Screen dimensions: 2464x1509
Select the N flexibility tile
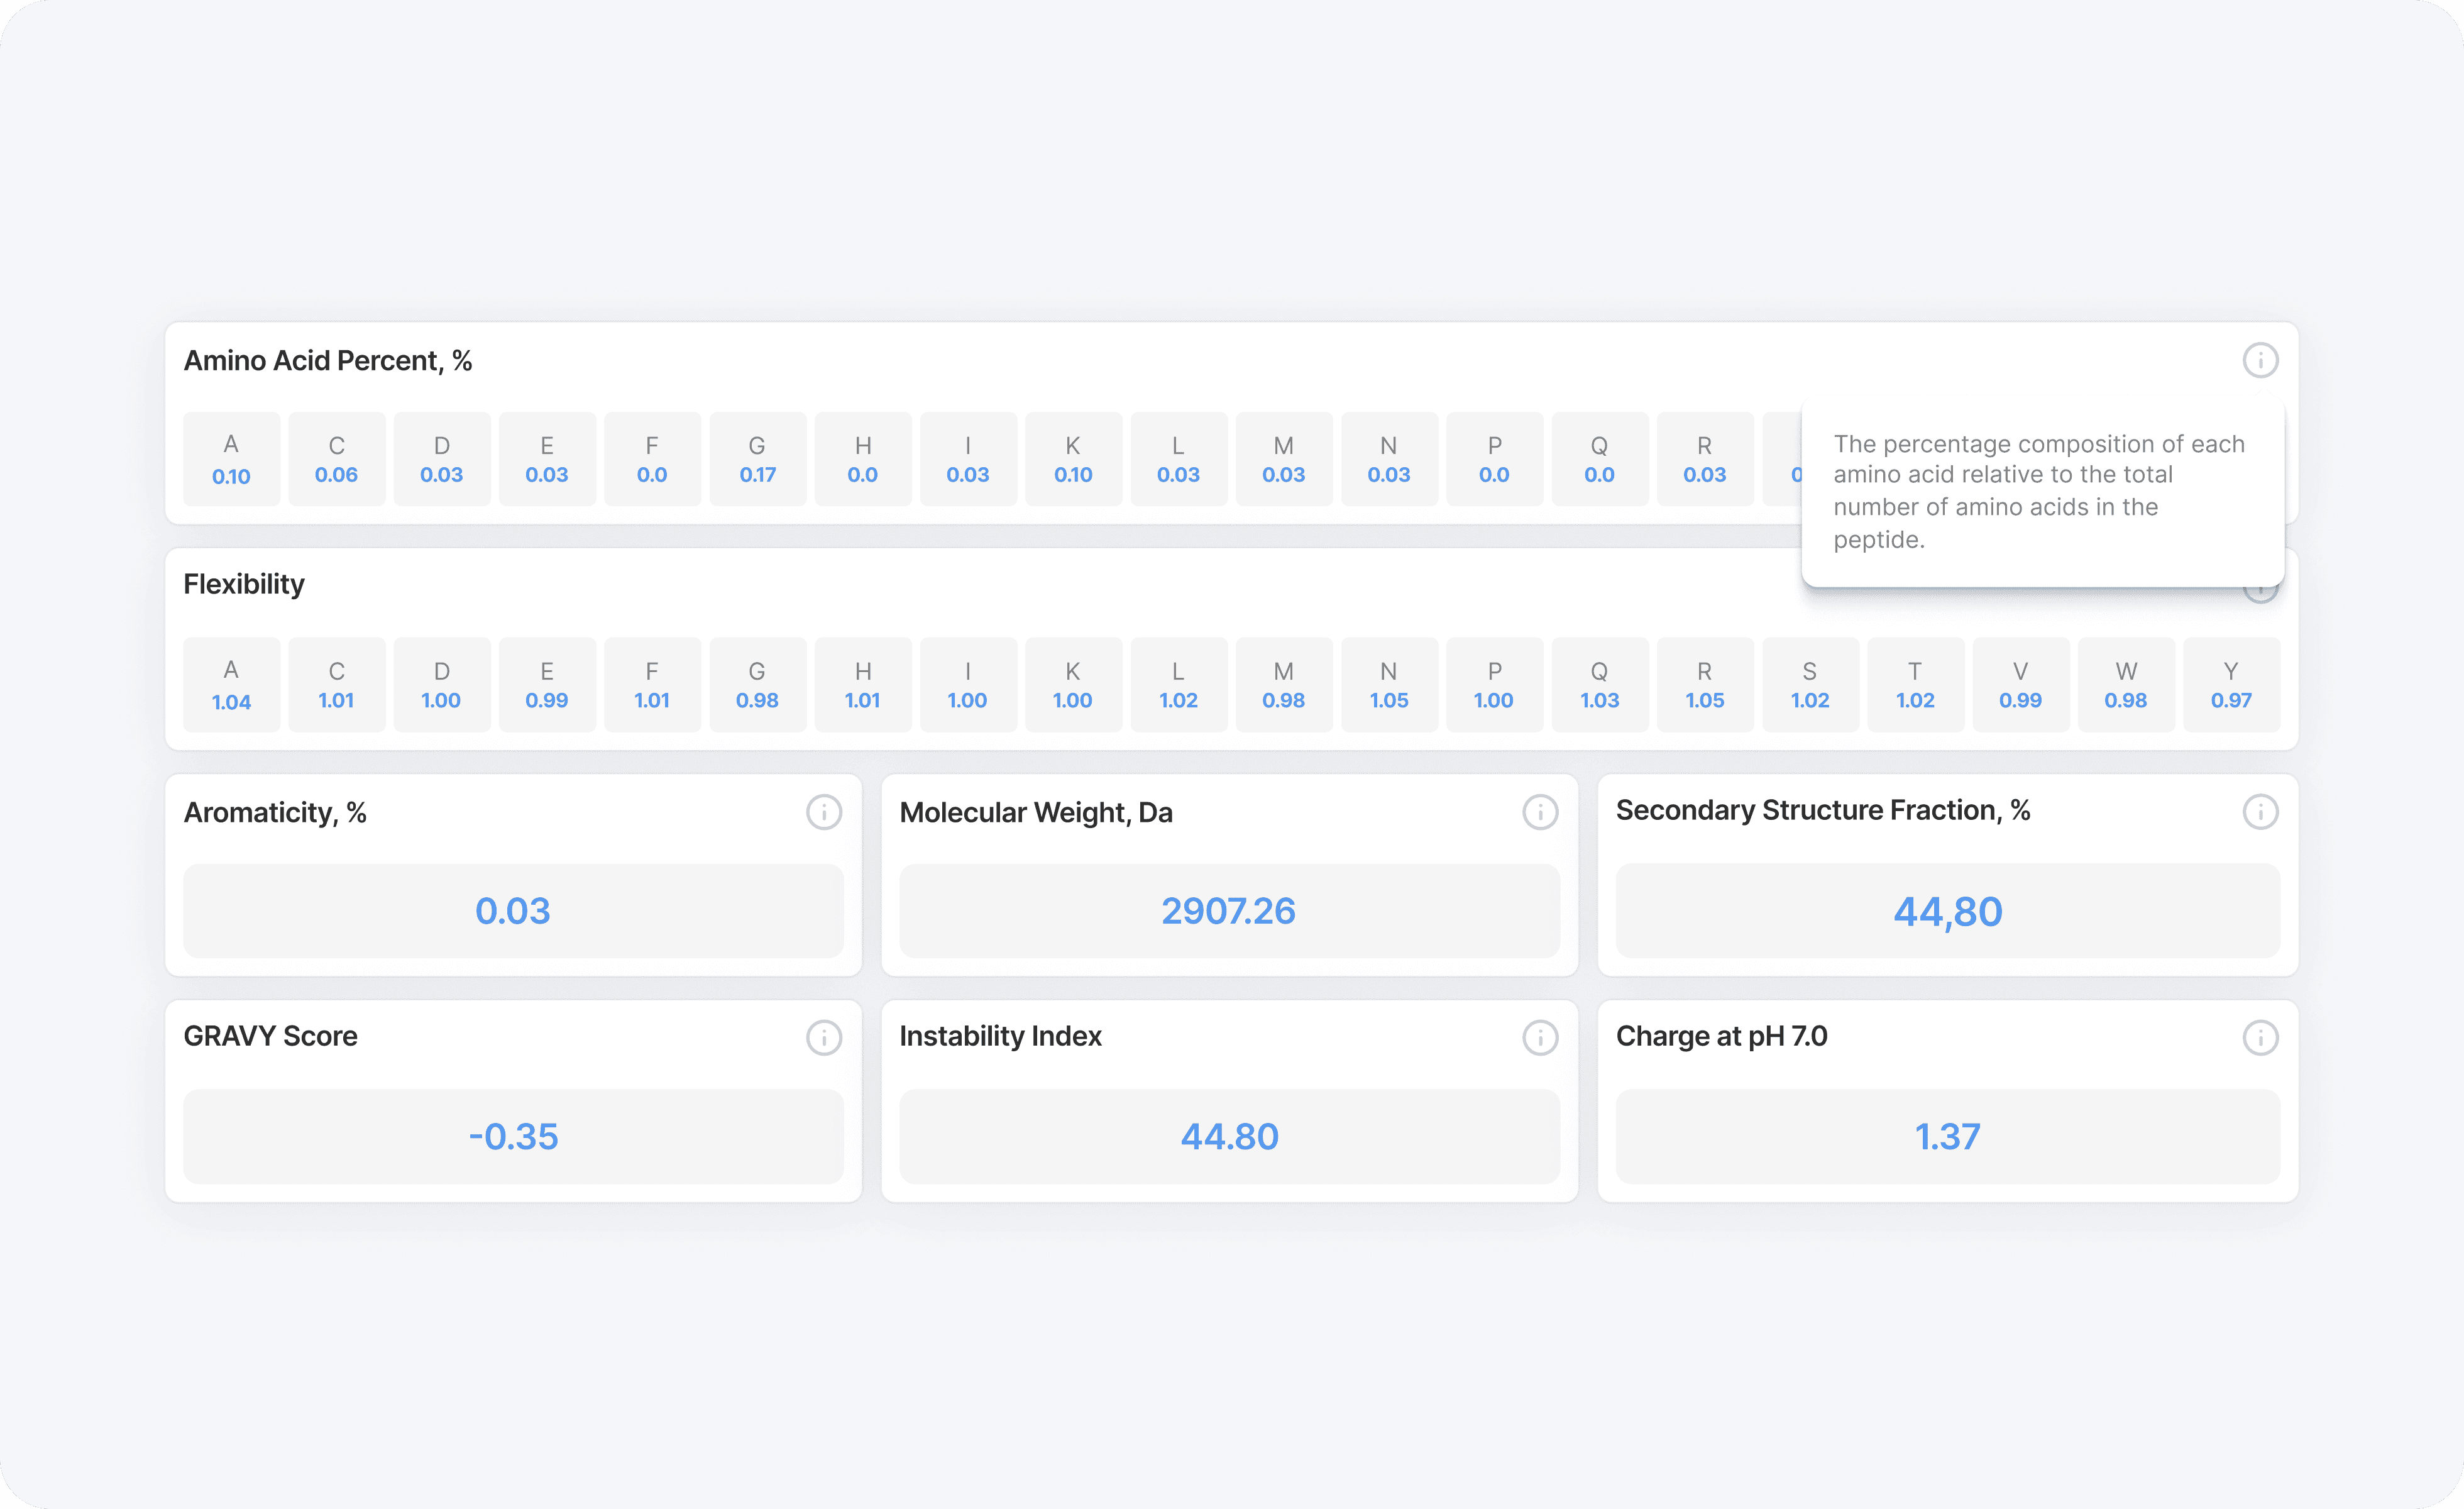(x=1388, y=685)
